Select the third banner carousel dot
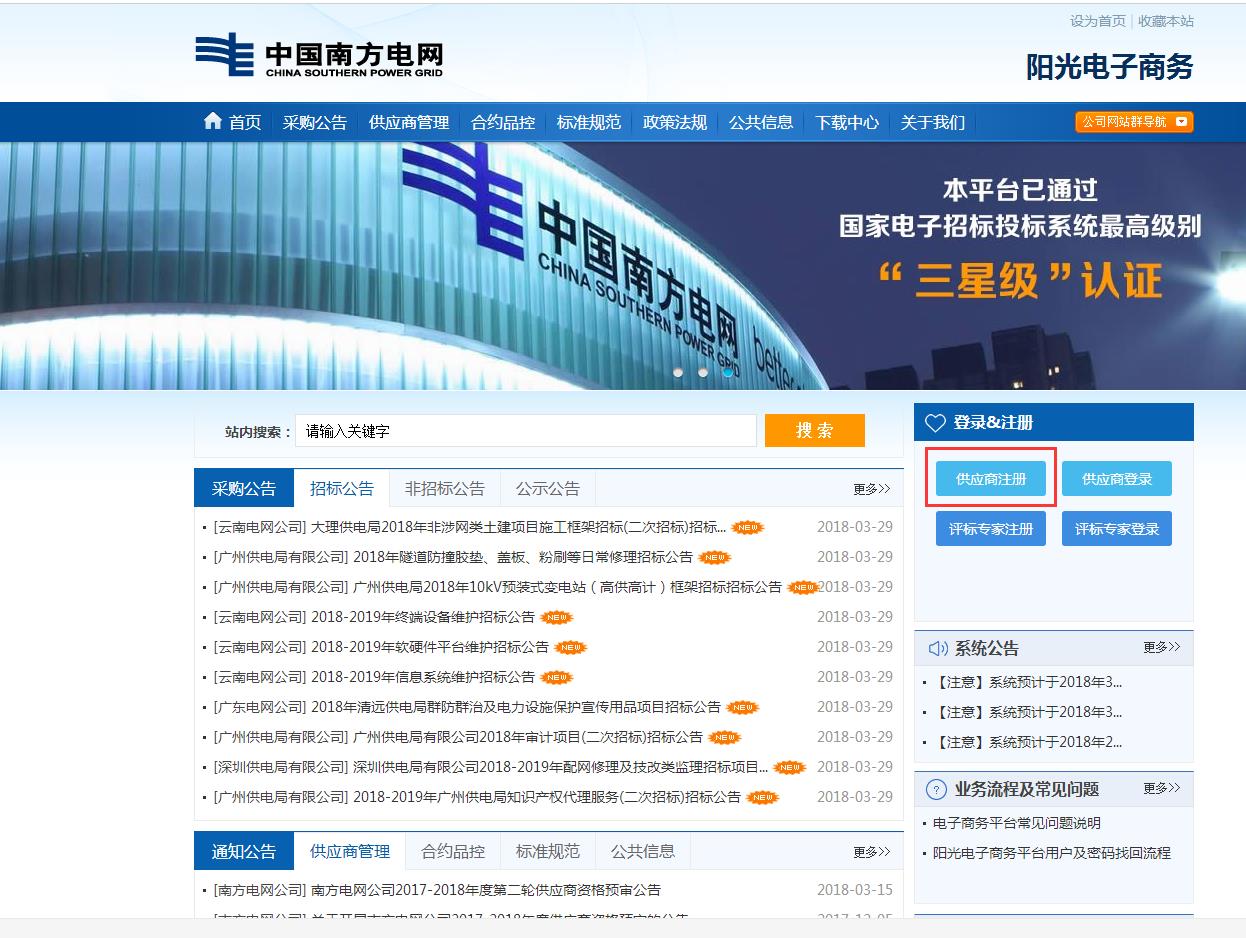 pyautogui.click(x=728, y=372)
